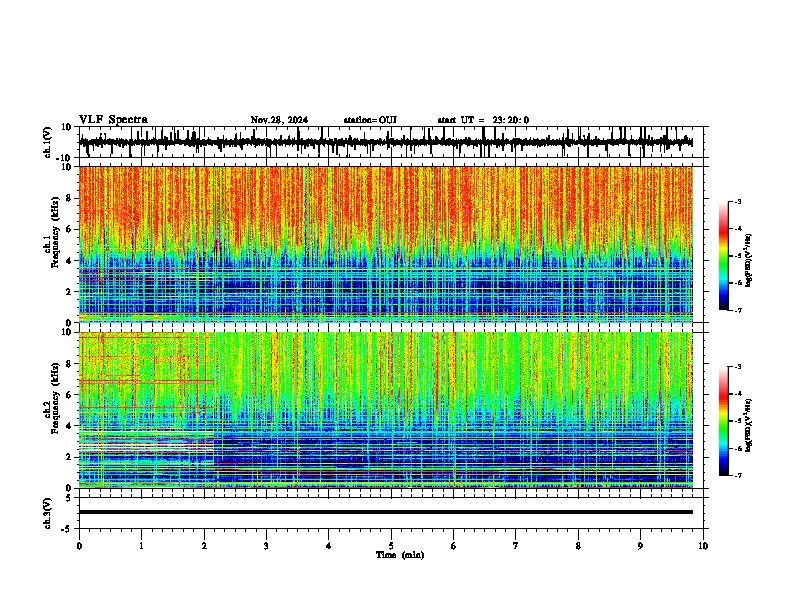792x612 pixels.
Task: Click the "-7" tick on ch.1 color bar
Action: (x=738, y=310)
